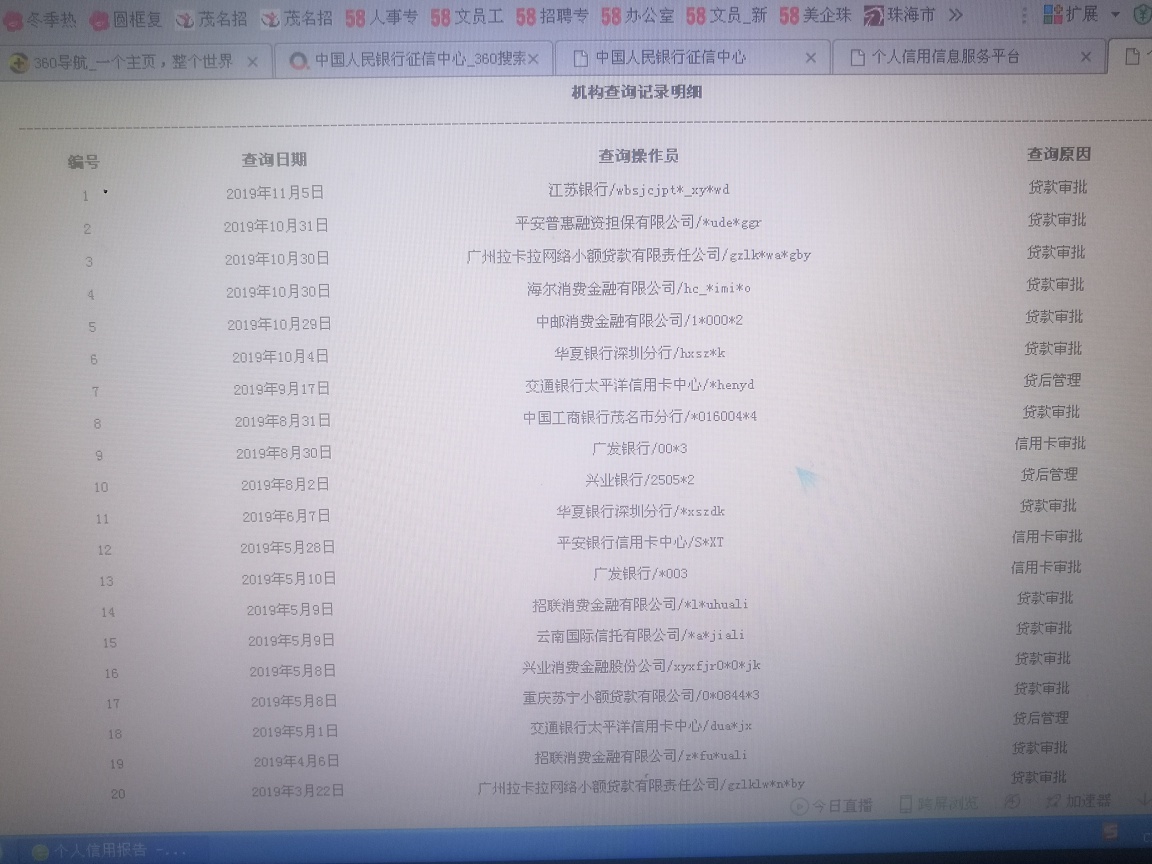1152x864 pixels.
Task: Open the 圆框复 bookmark
Action: (126, 18)
